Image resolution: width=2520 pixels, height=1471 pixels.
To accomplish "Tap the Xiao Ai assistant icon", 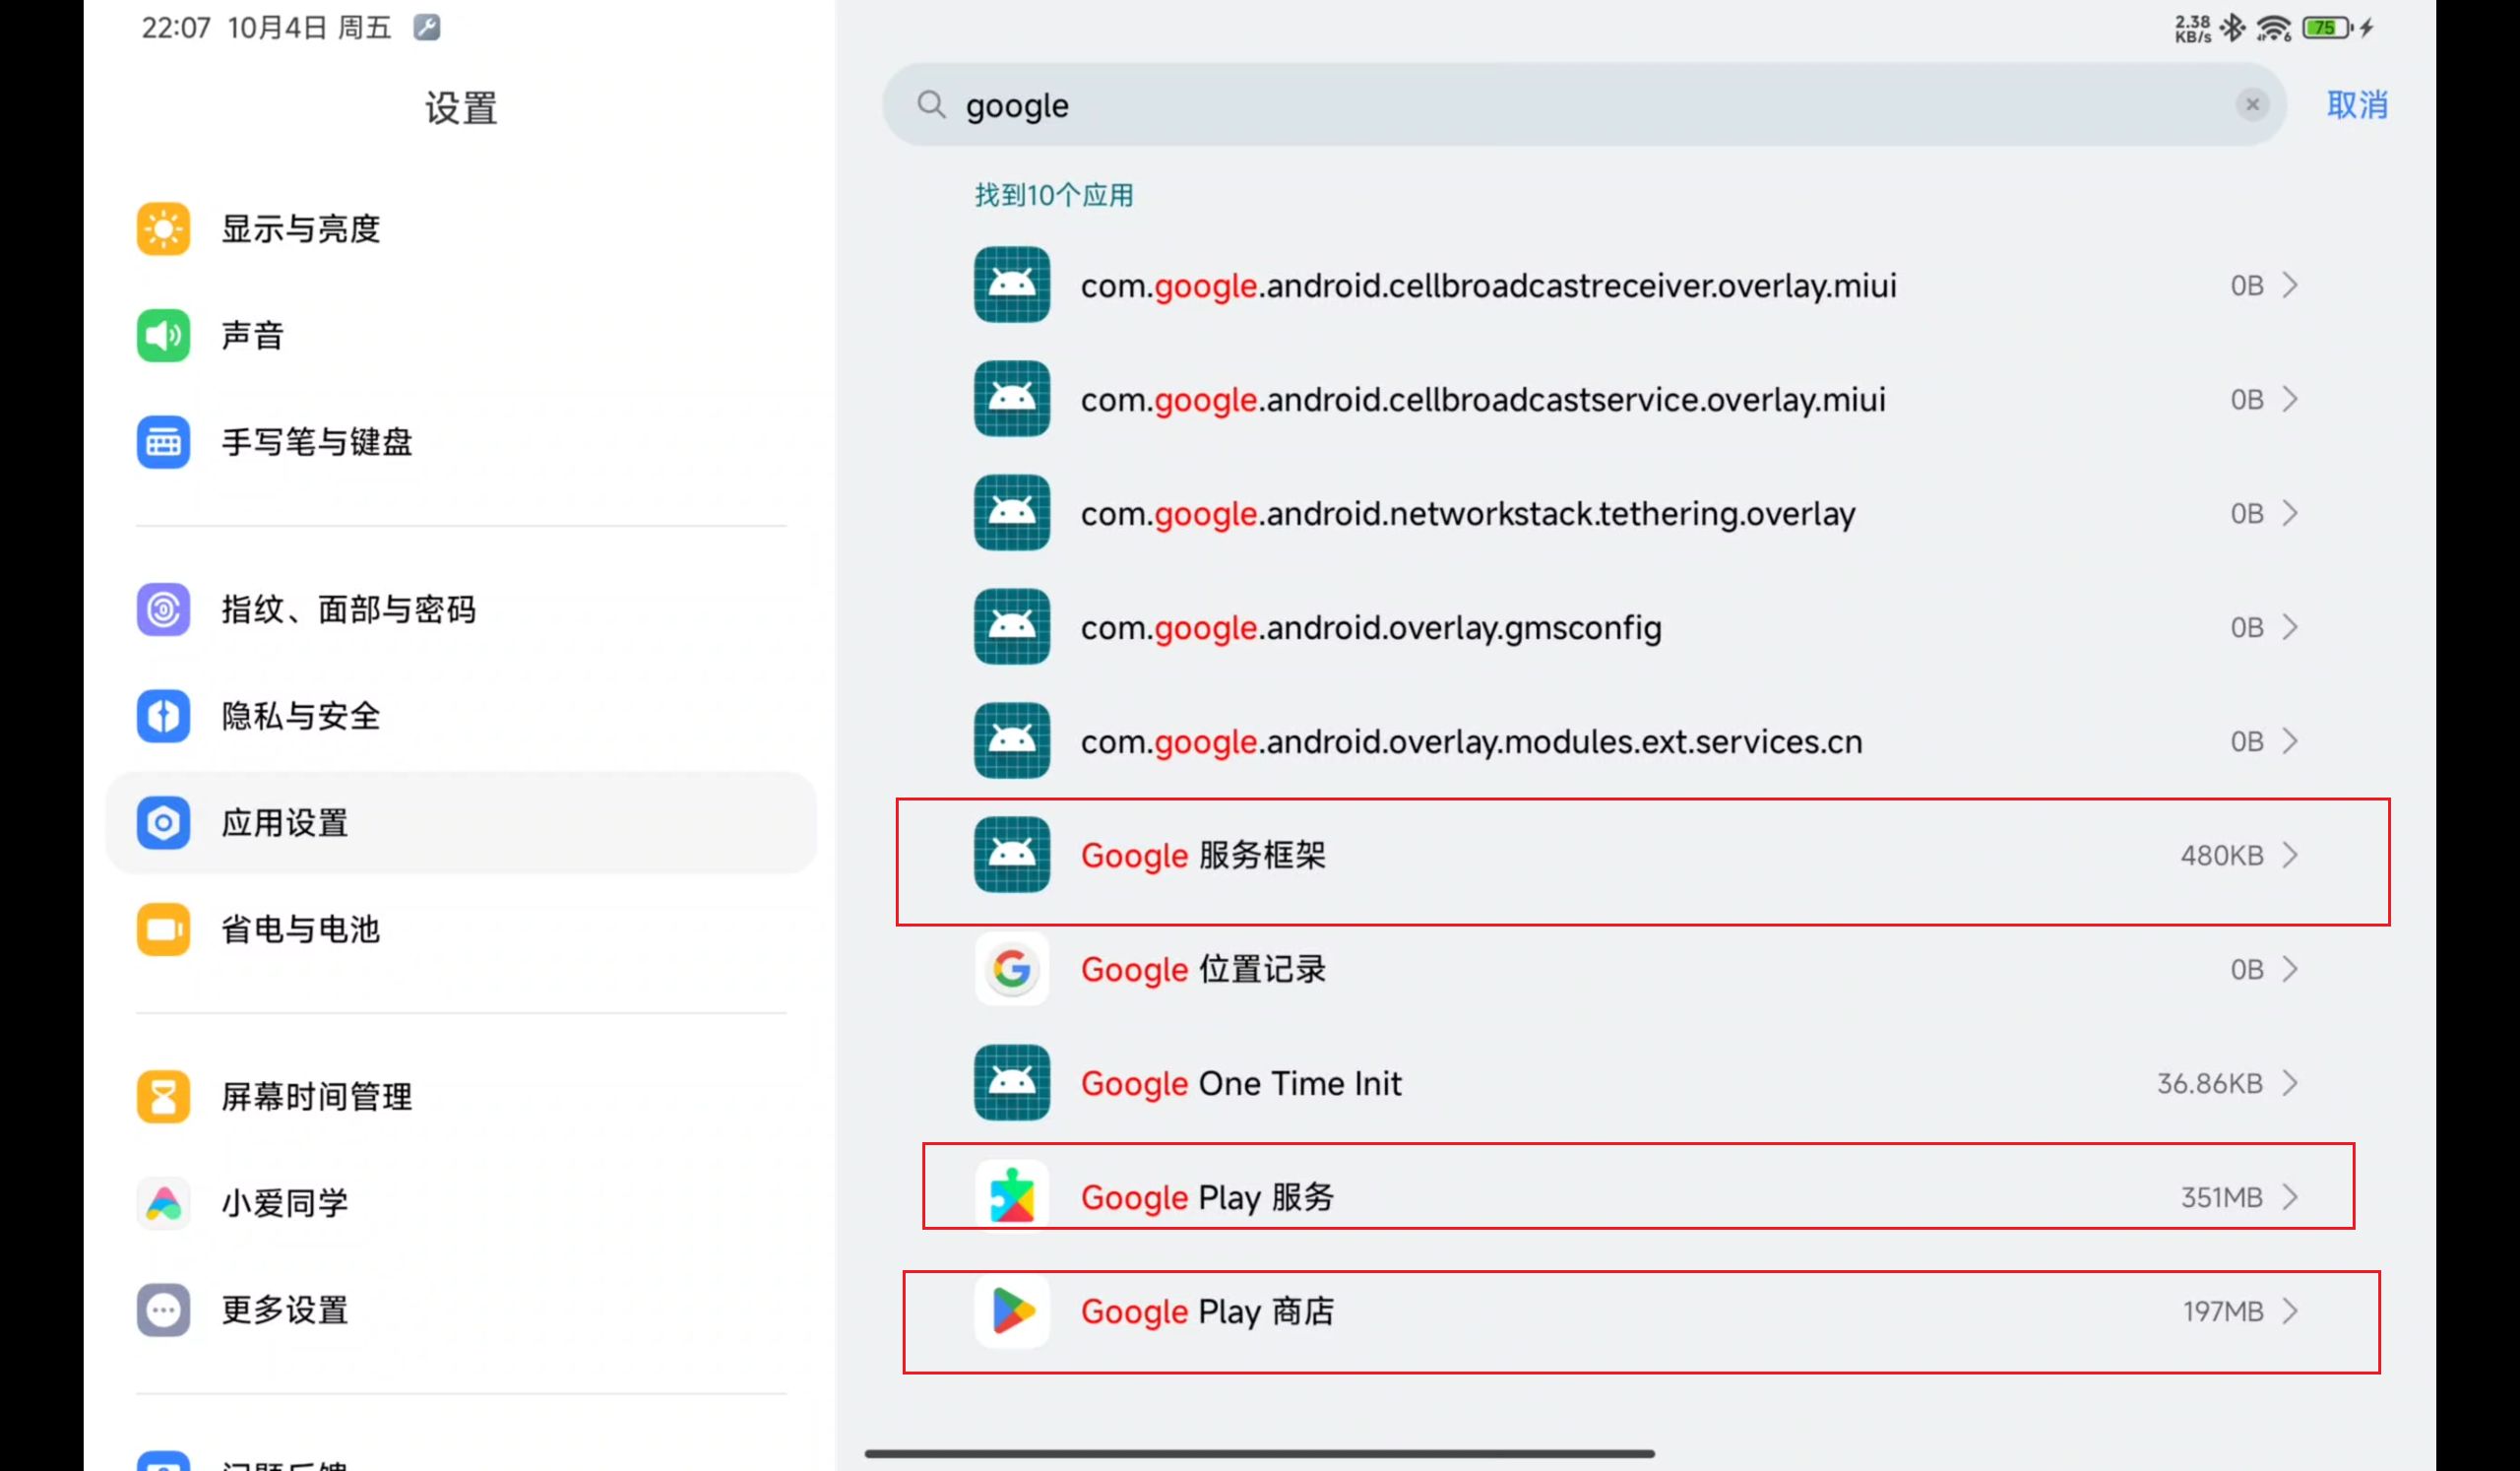I will tap(163, 1203).
